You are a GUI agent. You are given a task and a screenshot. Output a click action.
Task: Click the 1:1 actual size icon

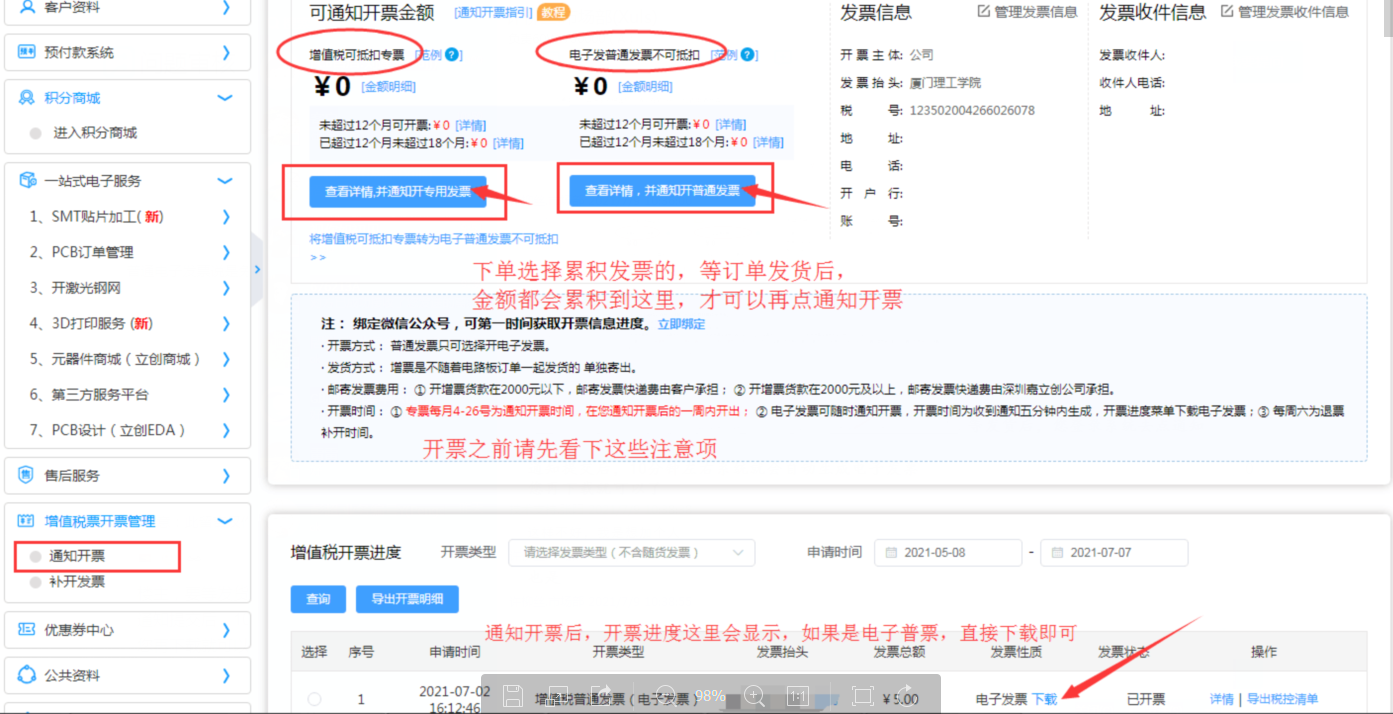(798, 695)
